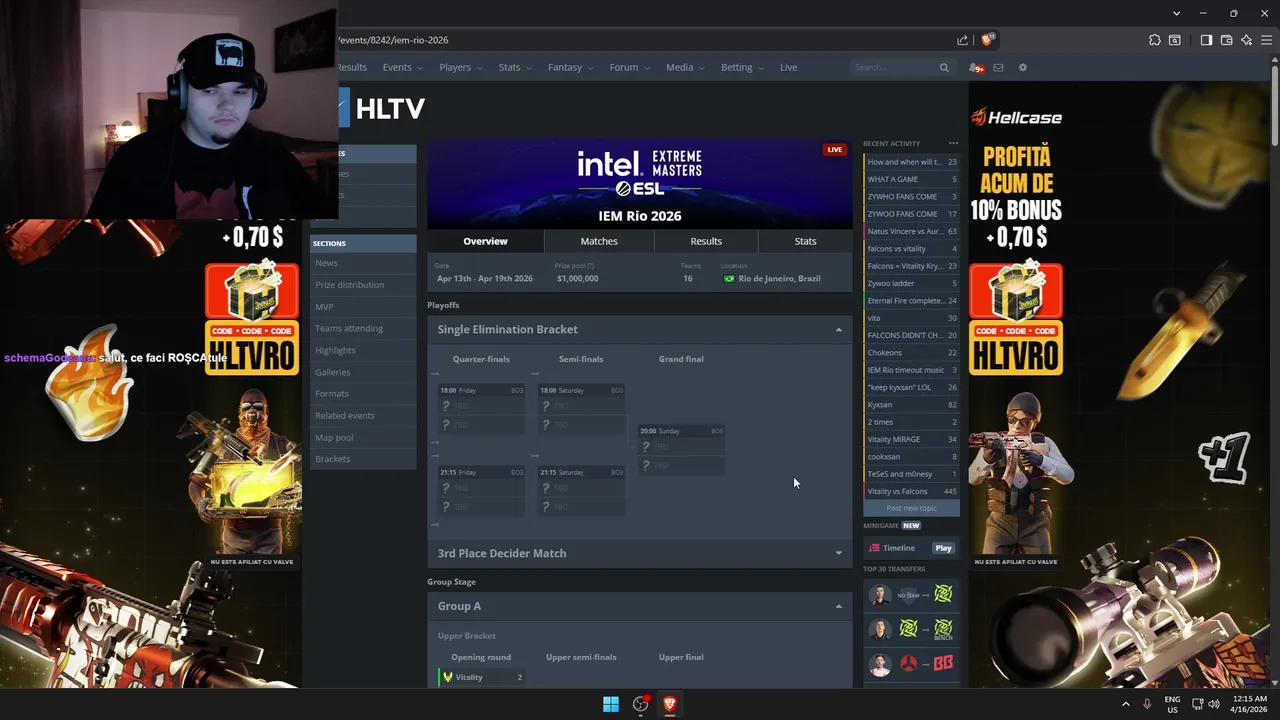Image resolution: width=1280 pixels, height=720 pixels.
Task: Open the 'Natus Vincere vs Aur...' forum topic
Action: (911, 231)
